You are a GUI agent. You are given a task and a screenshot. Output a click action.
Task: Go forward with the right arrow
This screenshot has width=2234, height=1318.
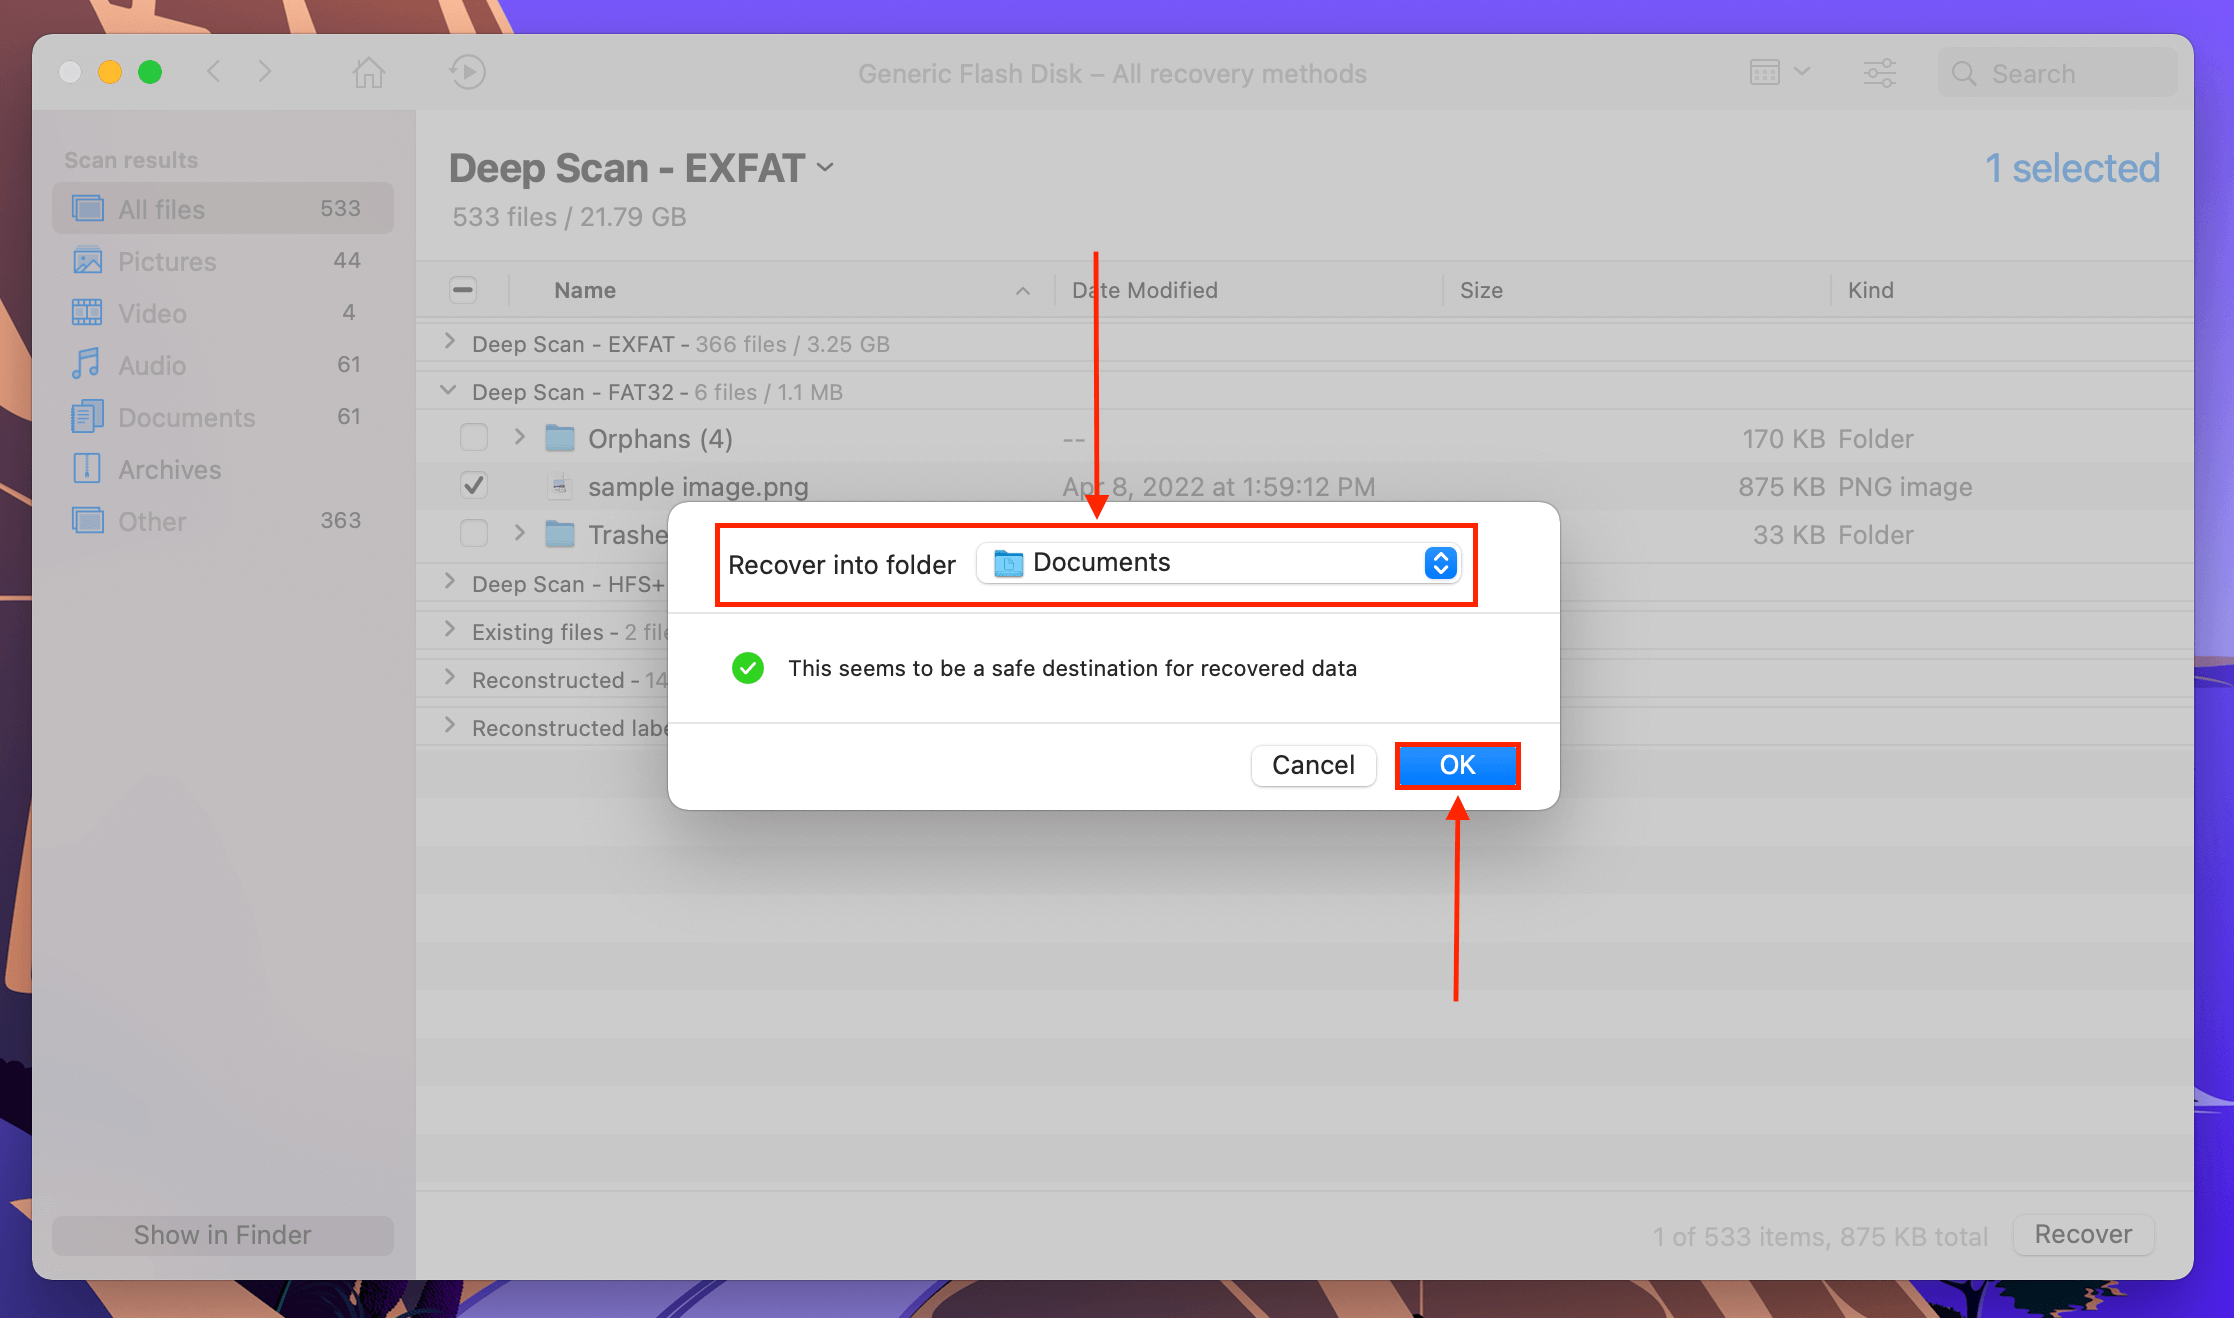coord(265,71)
